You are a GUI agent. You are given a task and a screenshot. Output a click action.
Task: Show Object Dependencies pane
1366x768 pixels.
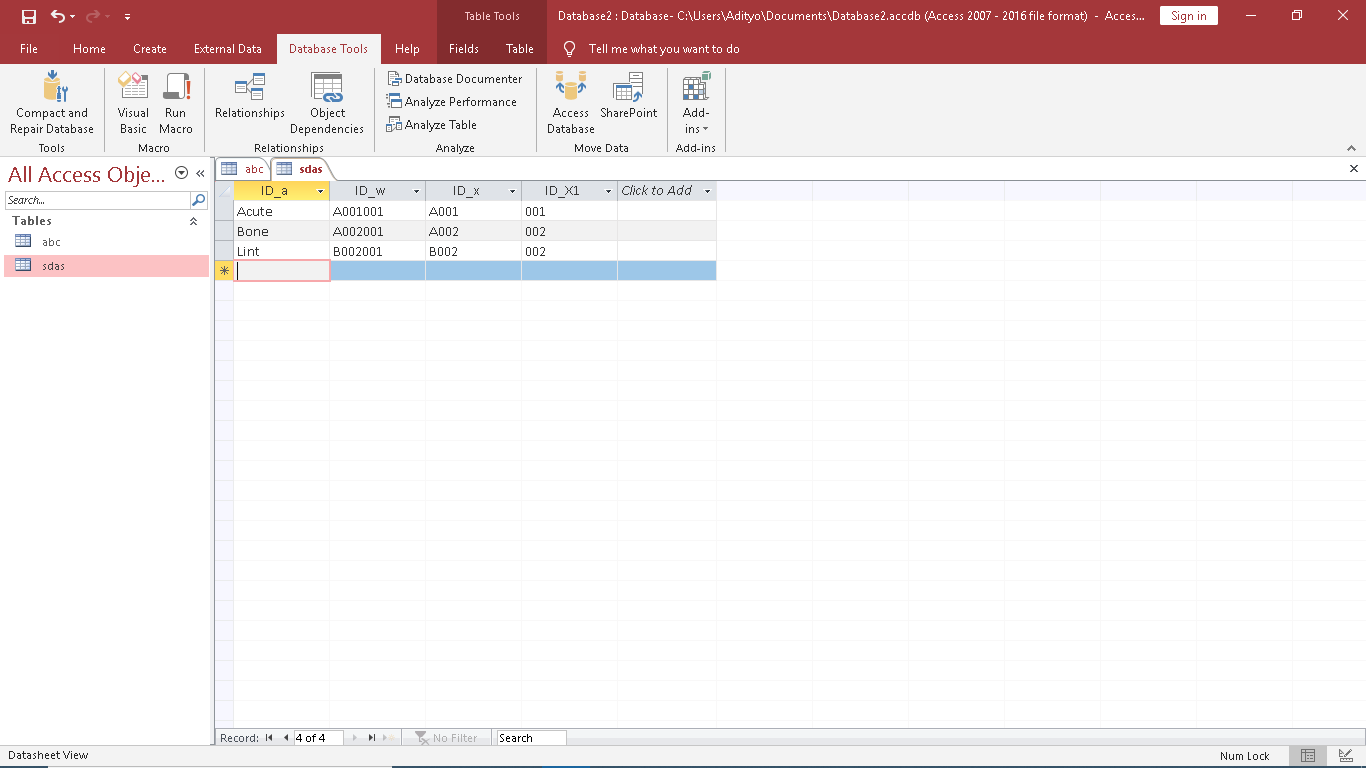(x=327, y=88)
